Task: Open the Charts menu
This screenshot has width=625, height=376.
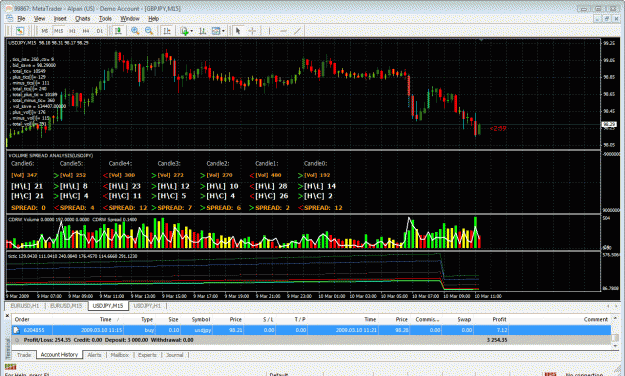Action: pyautogui.click(x=83, y=19)
